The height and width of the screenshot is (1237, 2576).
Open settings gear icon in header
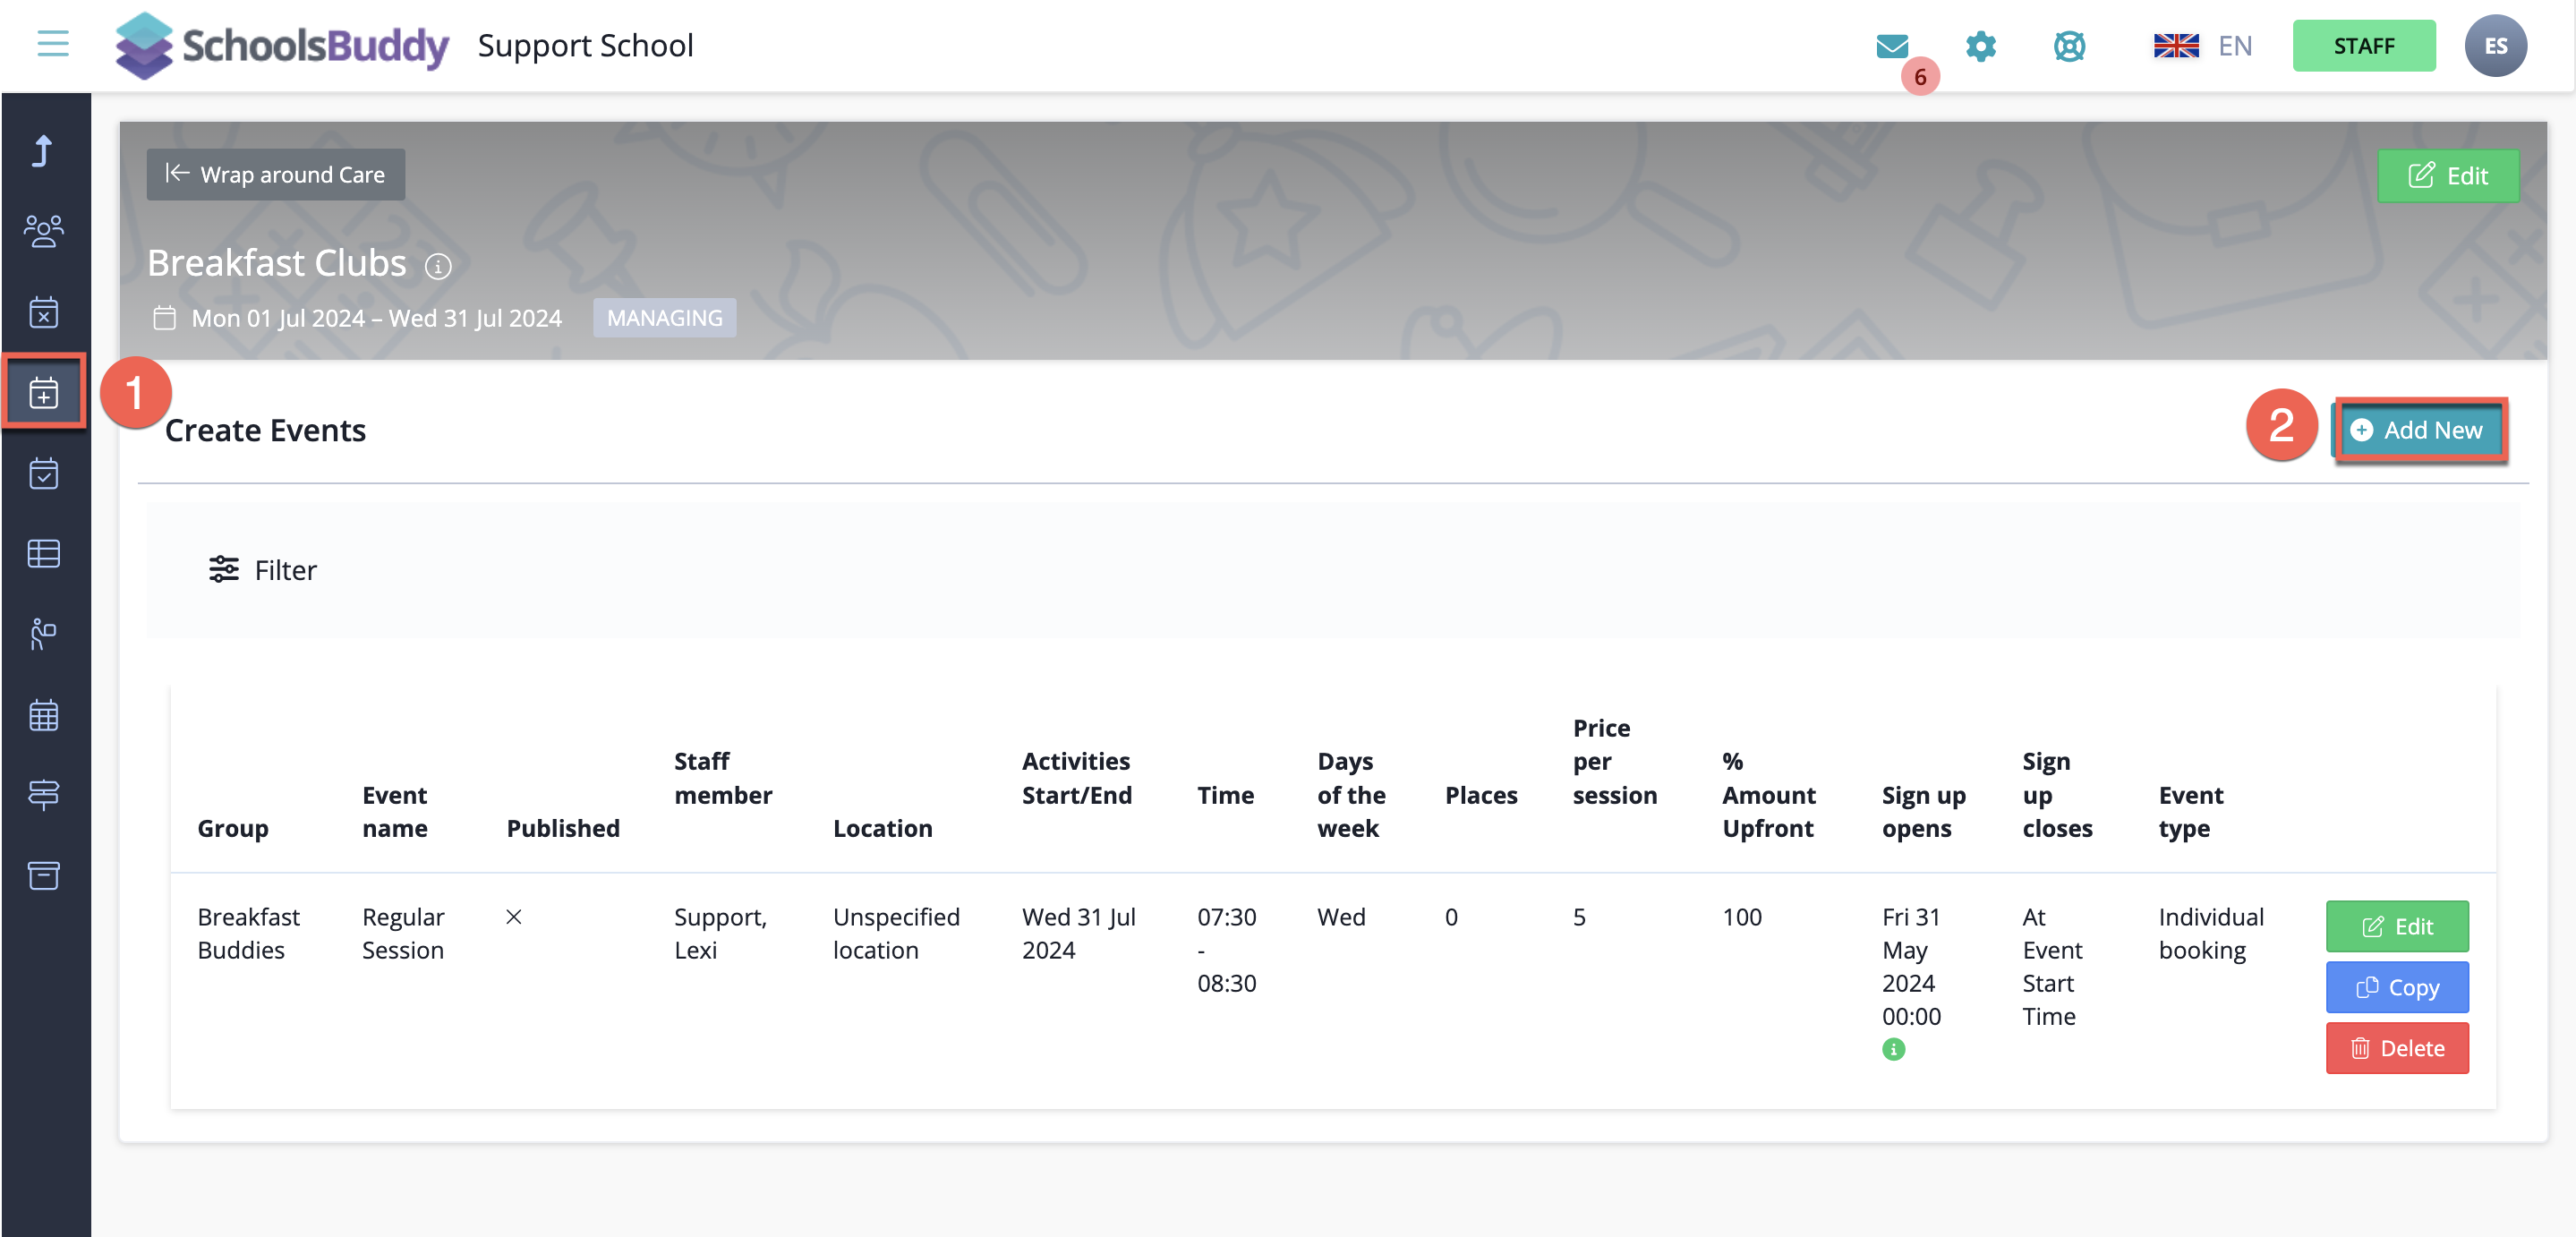click(1980, 46)
